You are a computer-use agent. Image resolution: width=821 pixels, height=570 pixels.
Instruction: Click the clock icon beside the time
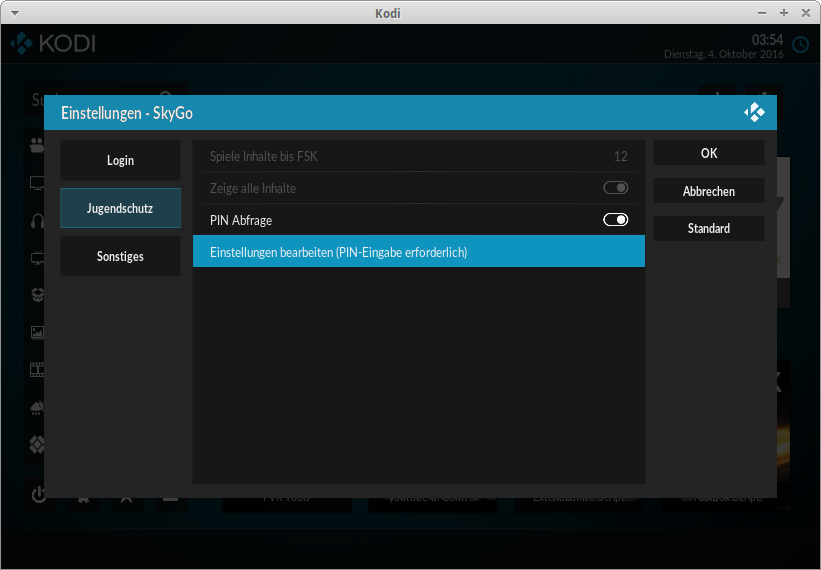pos(800,45)
